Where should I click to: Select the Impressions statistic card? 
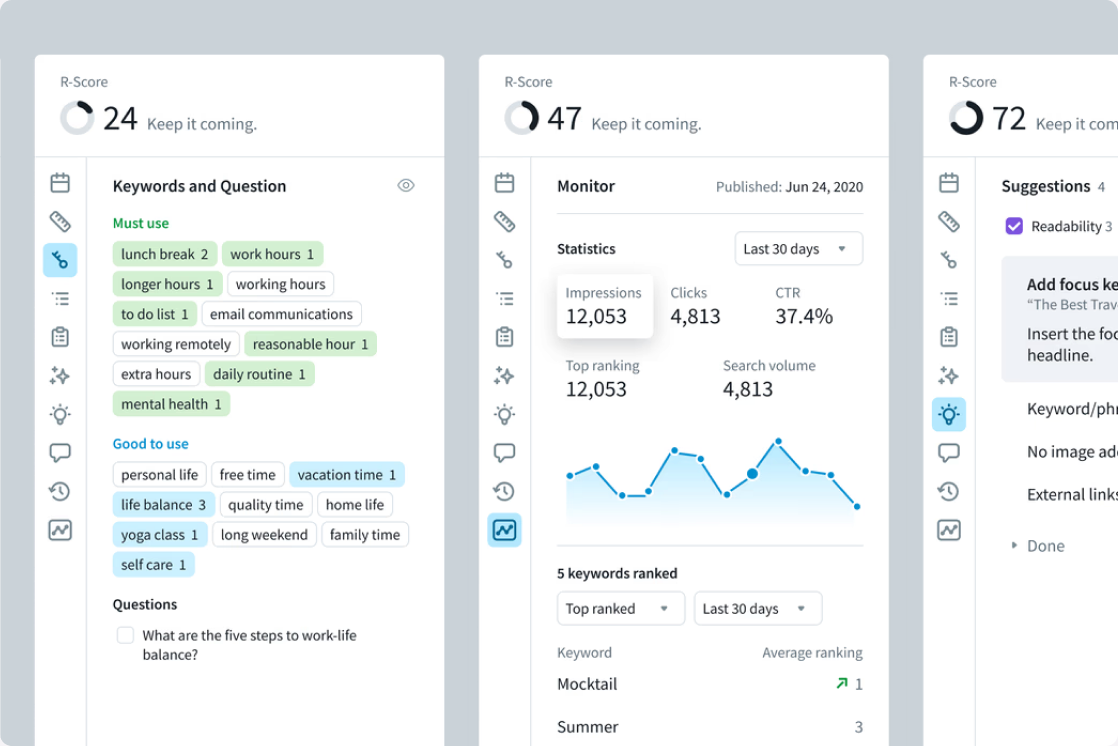point(605,306)
